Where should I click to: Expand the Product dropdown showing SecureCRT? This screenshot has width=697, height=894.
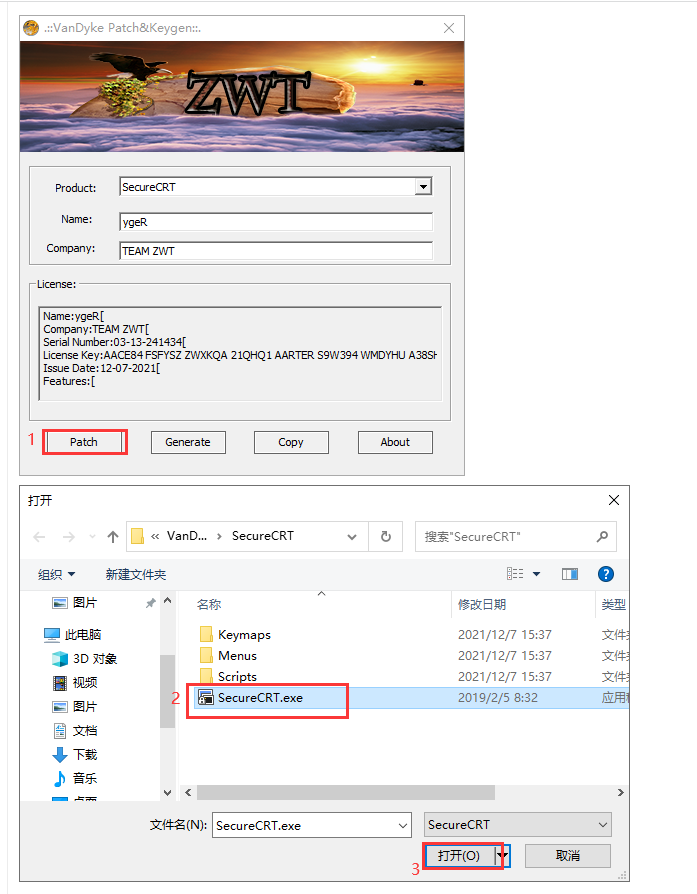423,187
